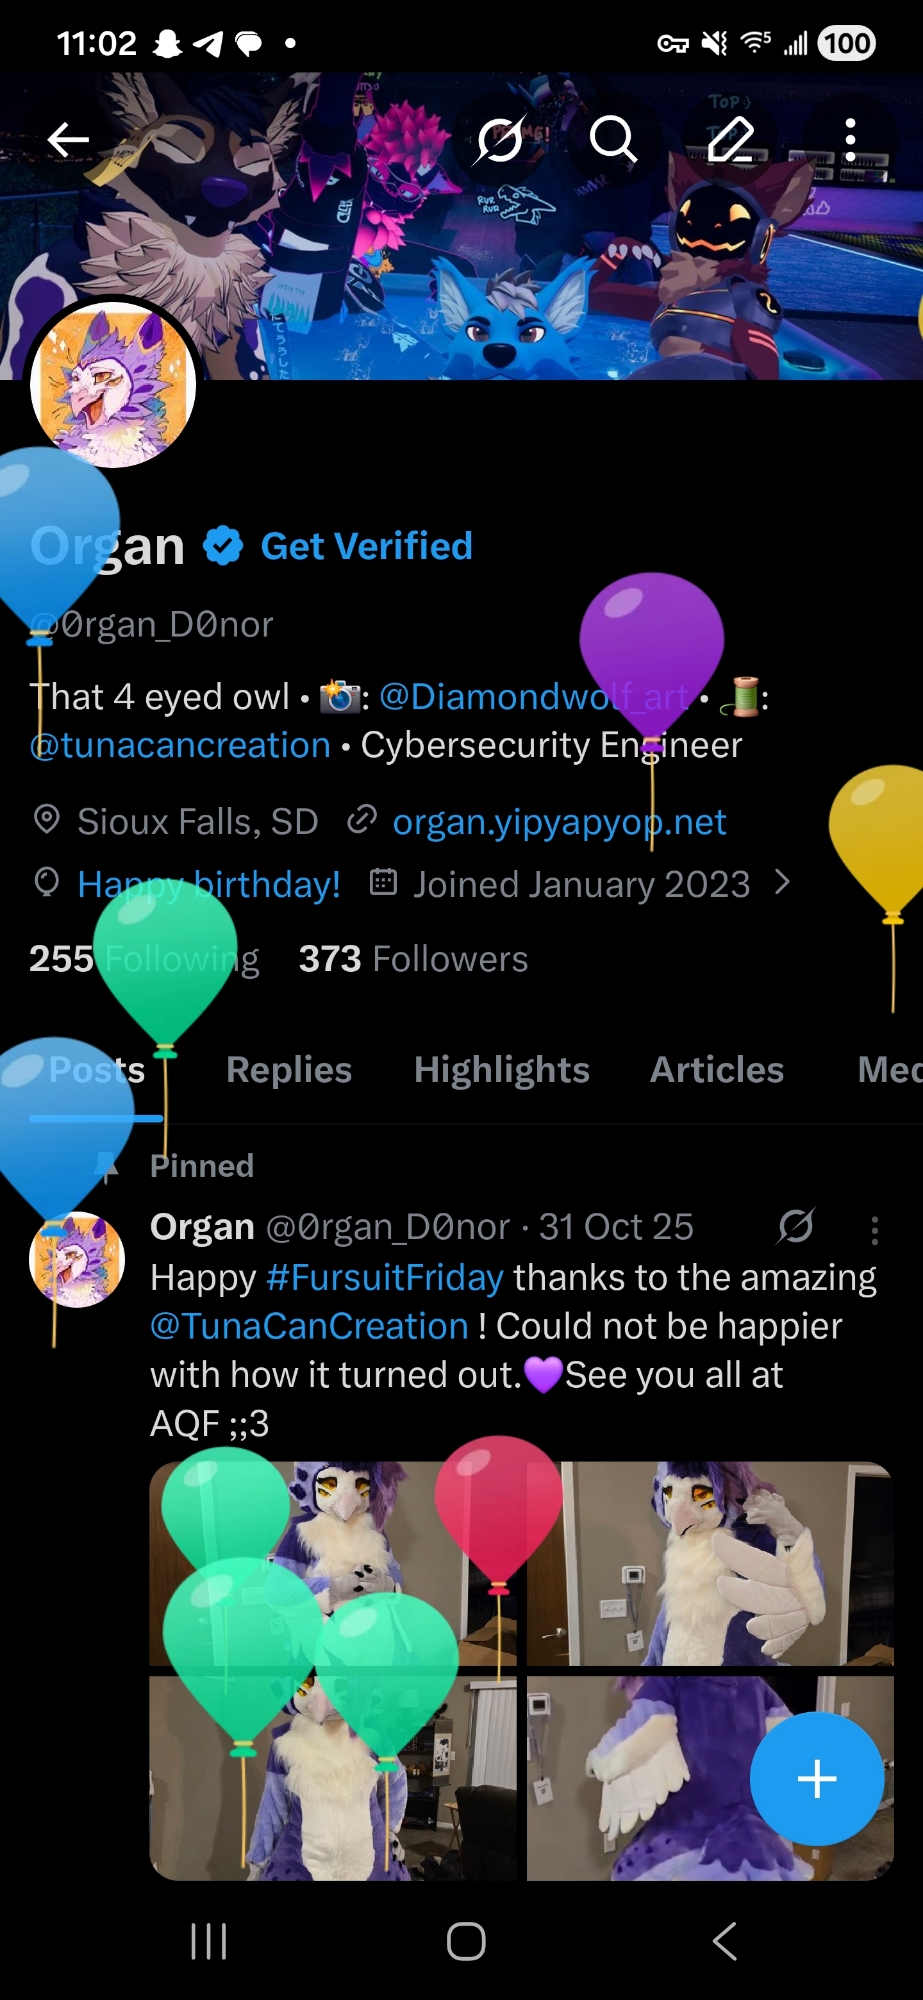Open the organ.yipyapyop.net website link
Image resolution: width=923 pixels, height=2000 pixels.
point(559,822)
